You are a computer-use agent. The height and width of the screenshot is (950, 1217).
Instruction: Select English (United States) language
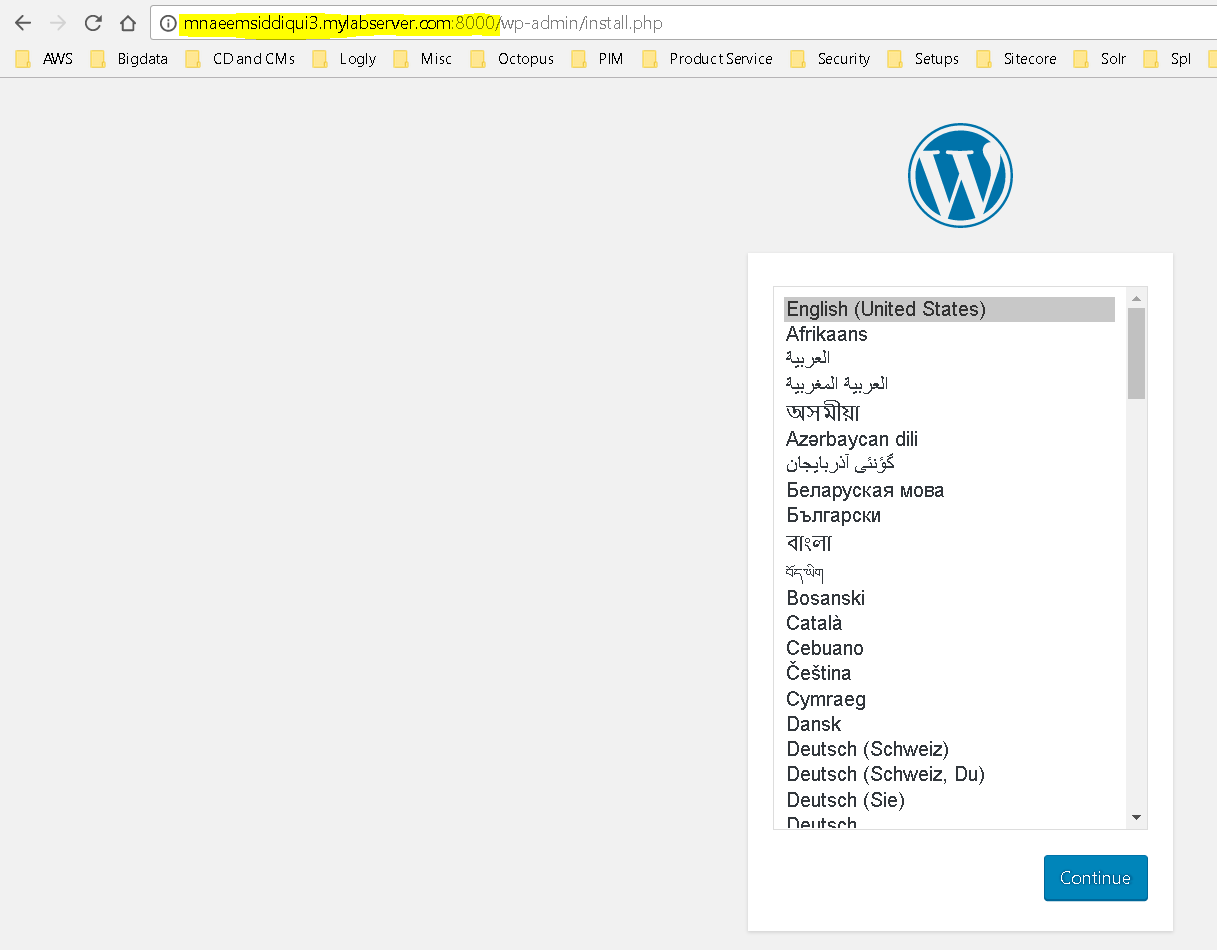[x=949, y=309]
